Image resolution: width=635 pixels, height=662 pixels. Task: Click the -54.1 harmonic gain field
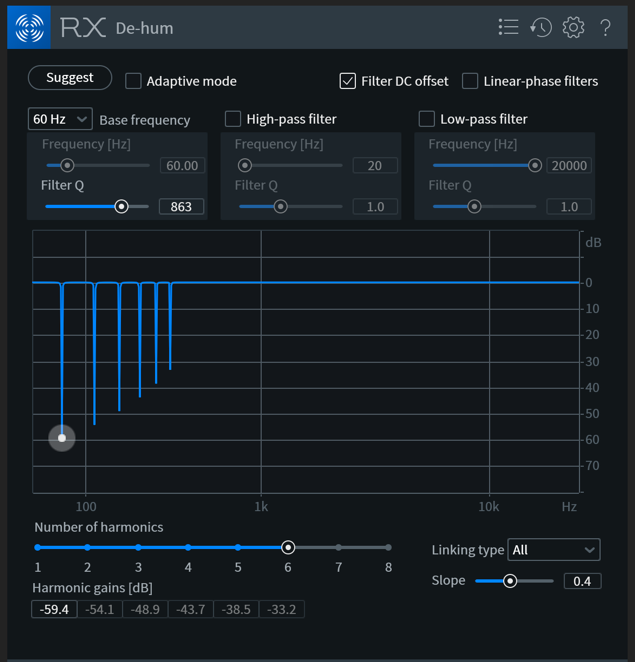point(100,609)
